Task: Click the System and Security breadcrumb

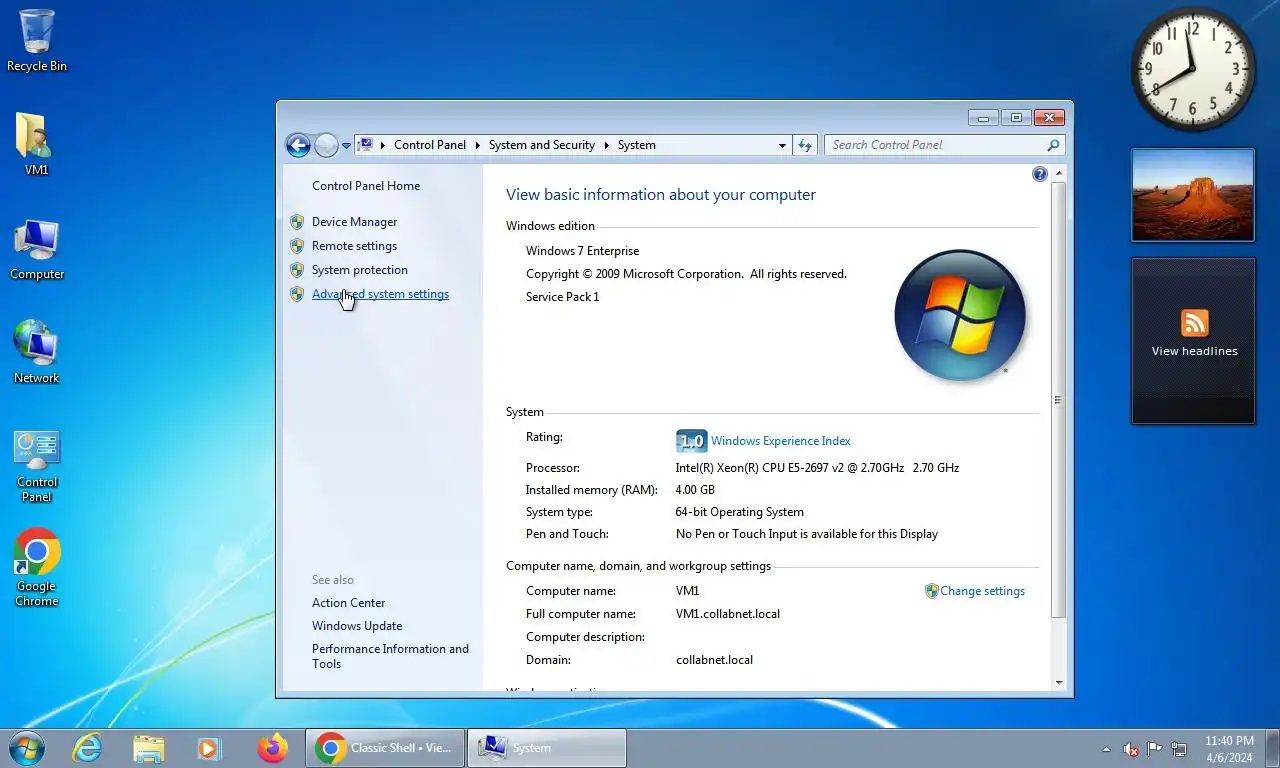Action: pyautogui.click(x=542, y=145)
